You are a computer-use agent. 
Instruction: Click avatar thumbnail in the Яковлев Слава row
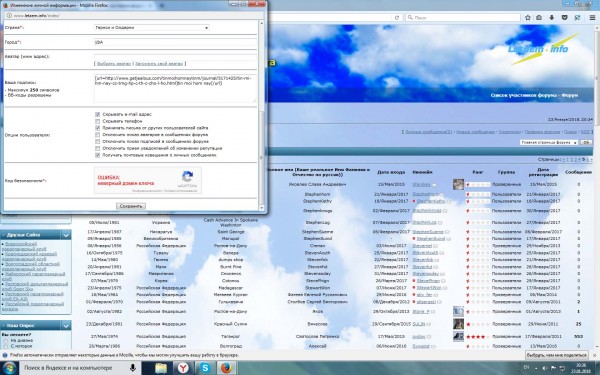coord(458,184)
